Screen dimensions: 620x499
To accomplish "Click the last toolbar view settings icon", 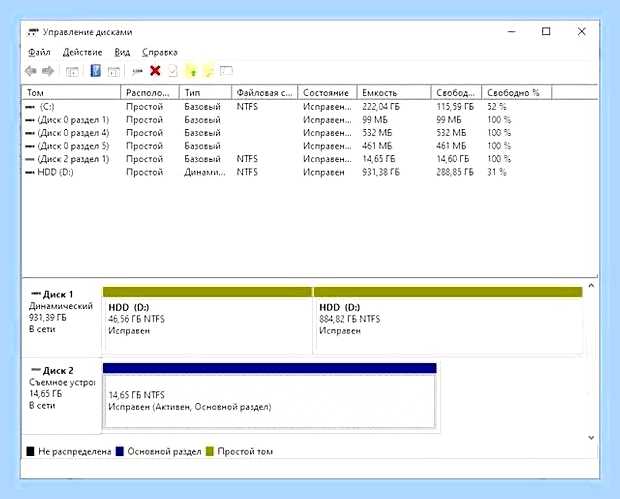I will 226,71.
